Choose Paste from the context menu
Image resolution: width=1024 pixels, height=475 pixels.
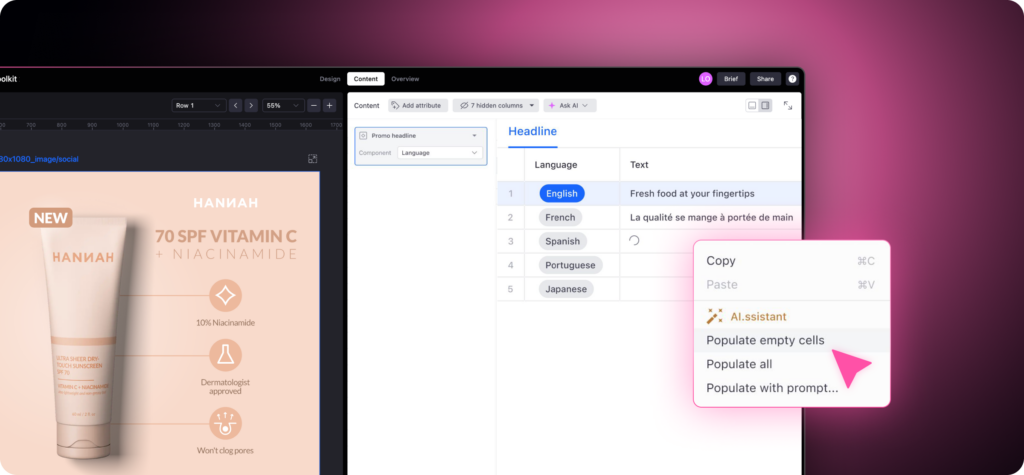[791, 285]
